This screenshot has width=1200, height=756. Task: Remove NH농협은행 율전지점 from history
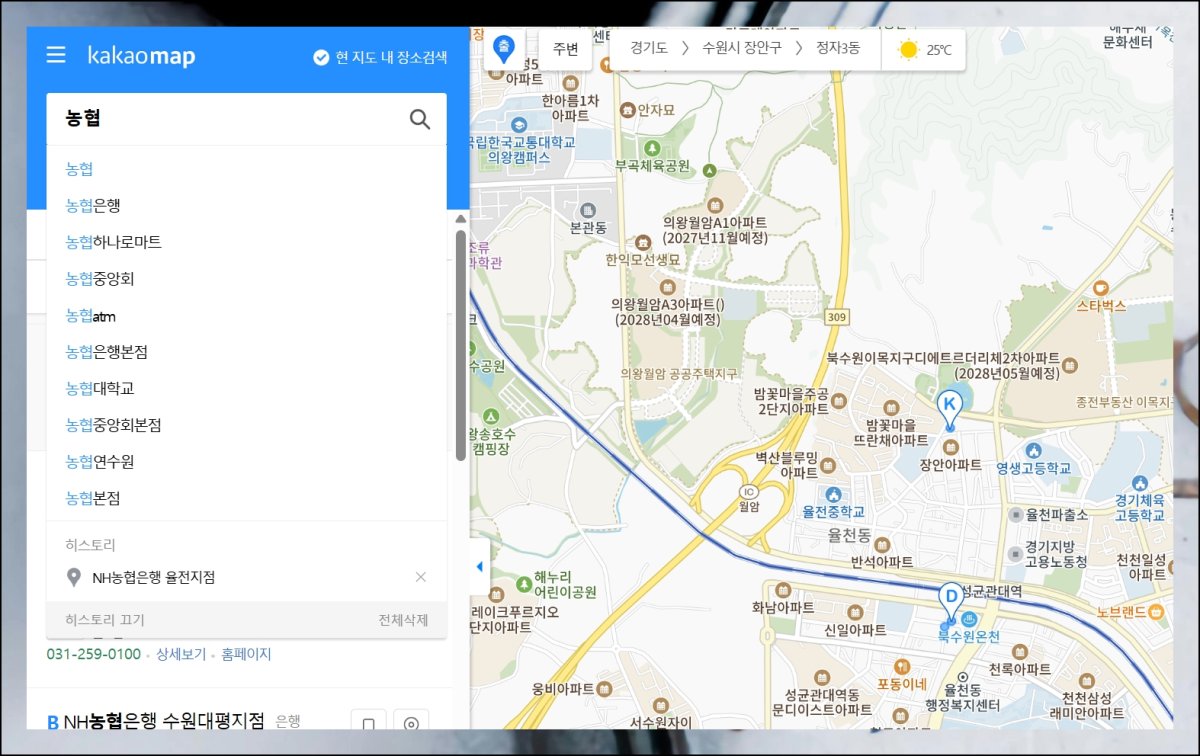point(420,577)
